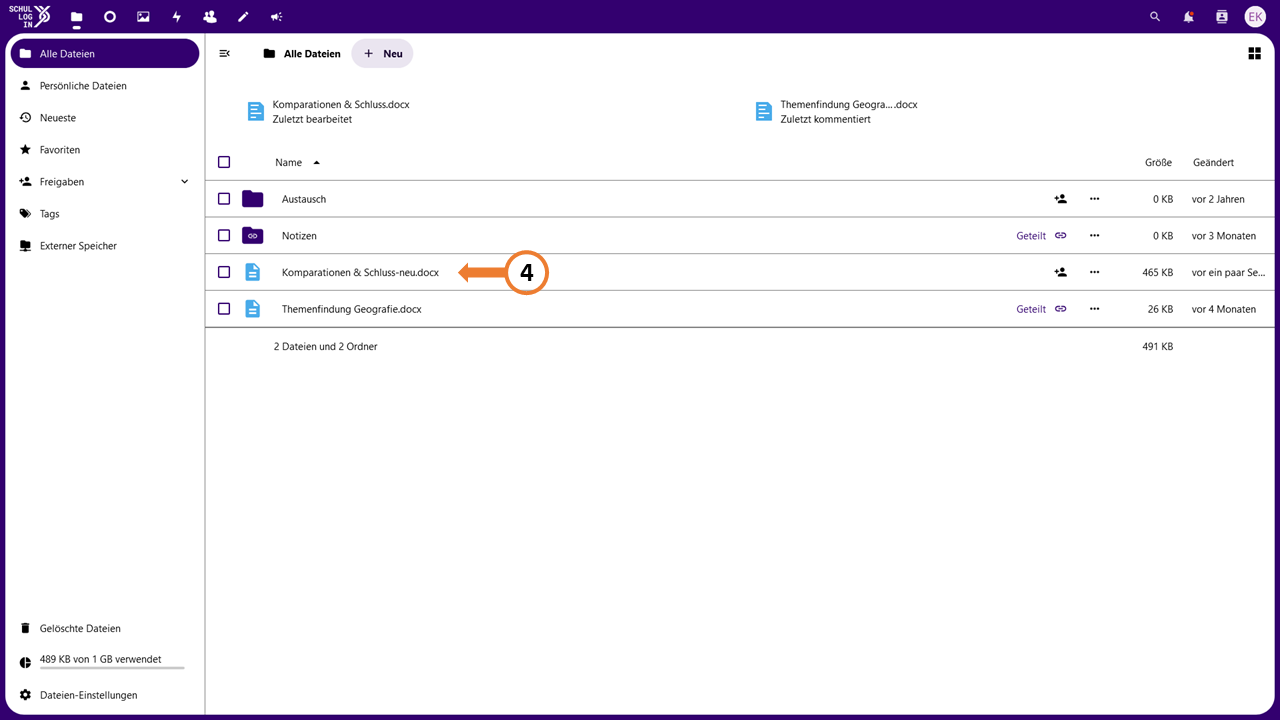Viewport: 1280px width, 720px height.
Task: Select all files checkbox in header
Action: (224, 162)
